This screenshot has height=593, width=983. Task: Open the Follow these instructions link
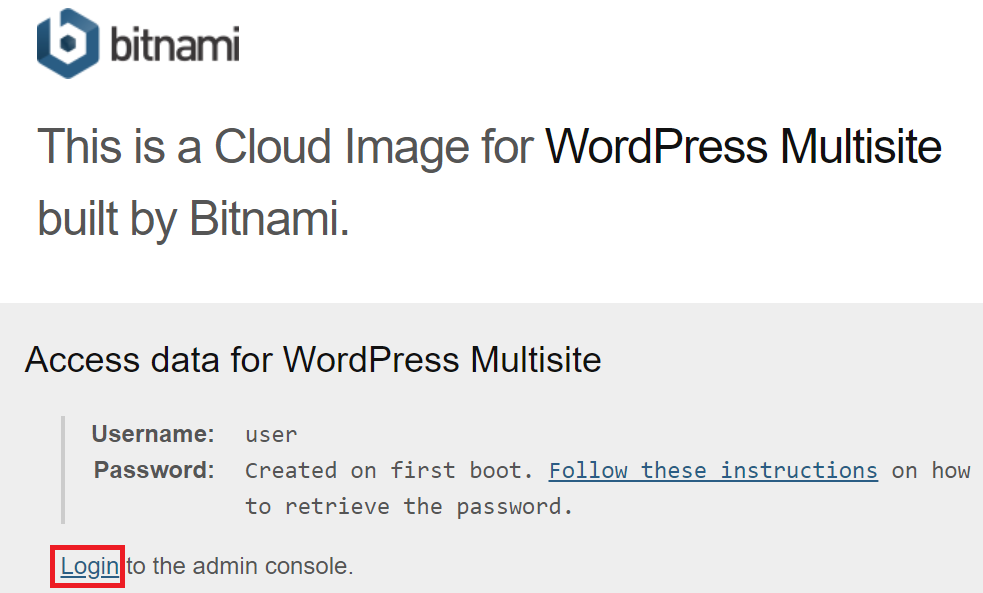(713, 470)
